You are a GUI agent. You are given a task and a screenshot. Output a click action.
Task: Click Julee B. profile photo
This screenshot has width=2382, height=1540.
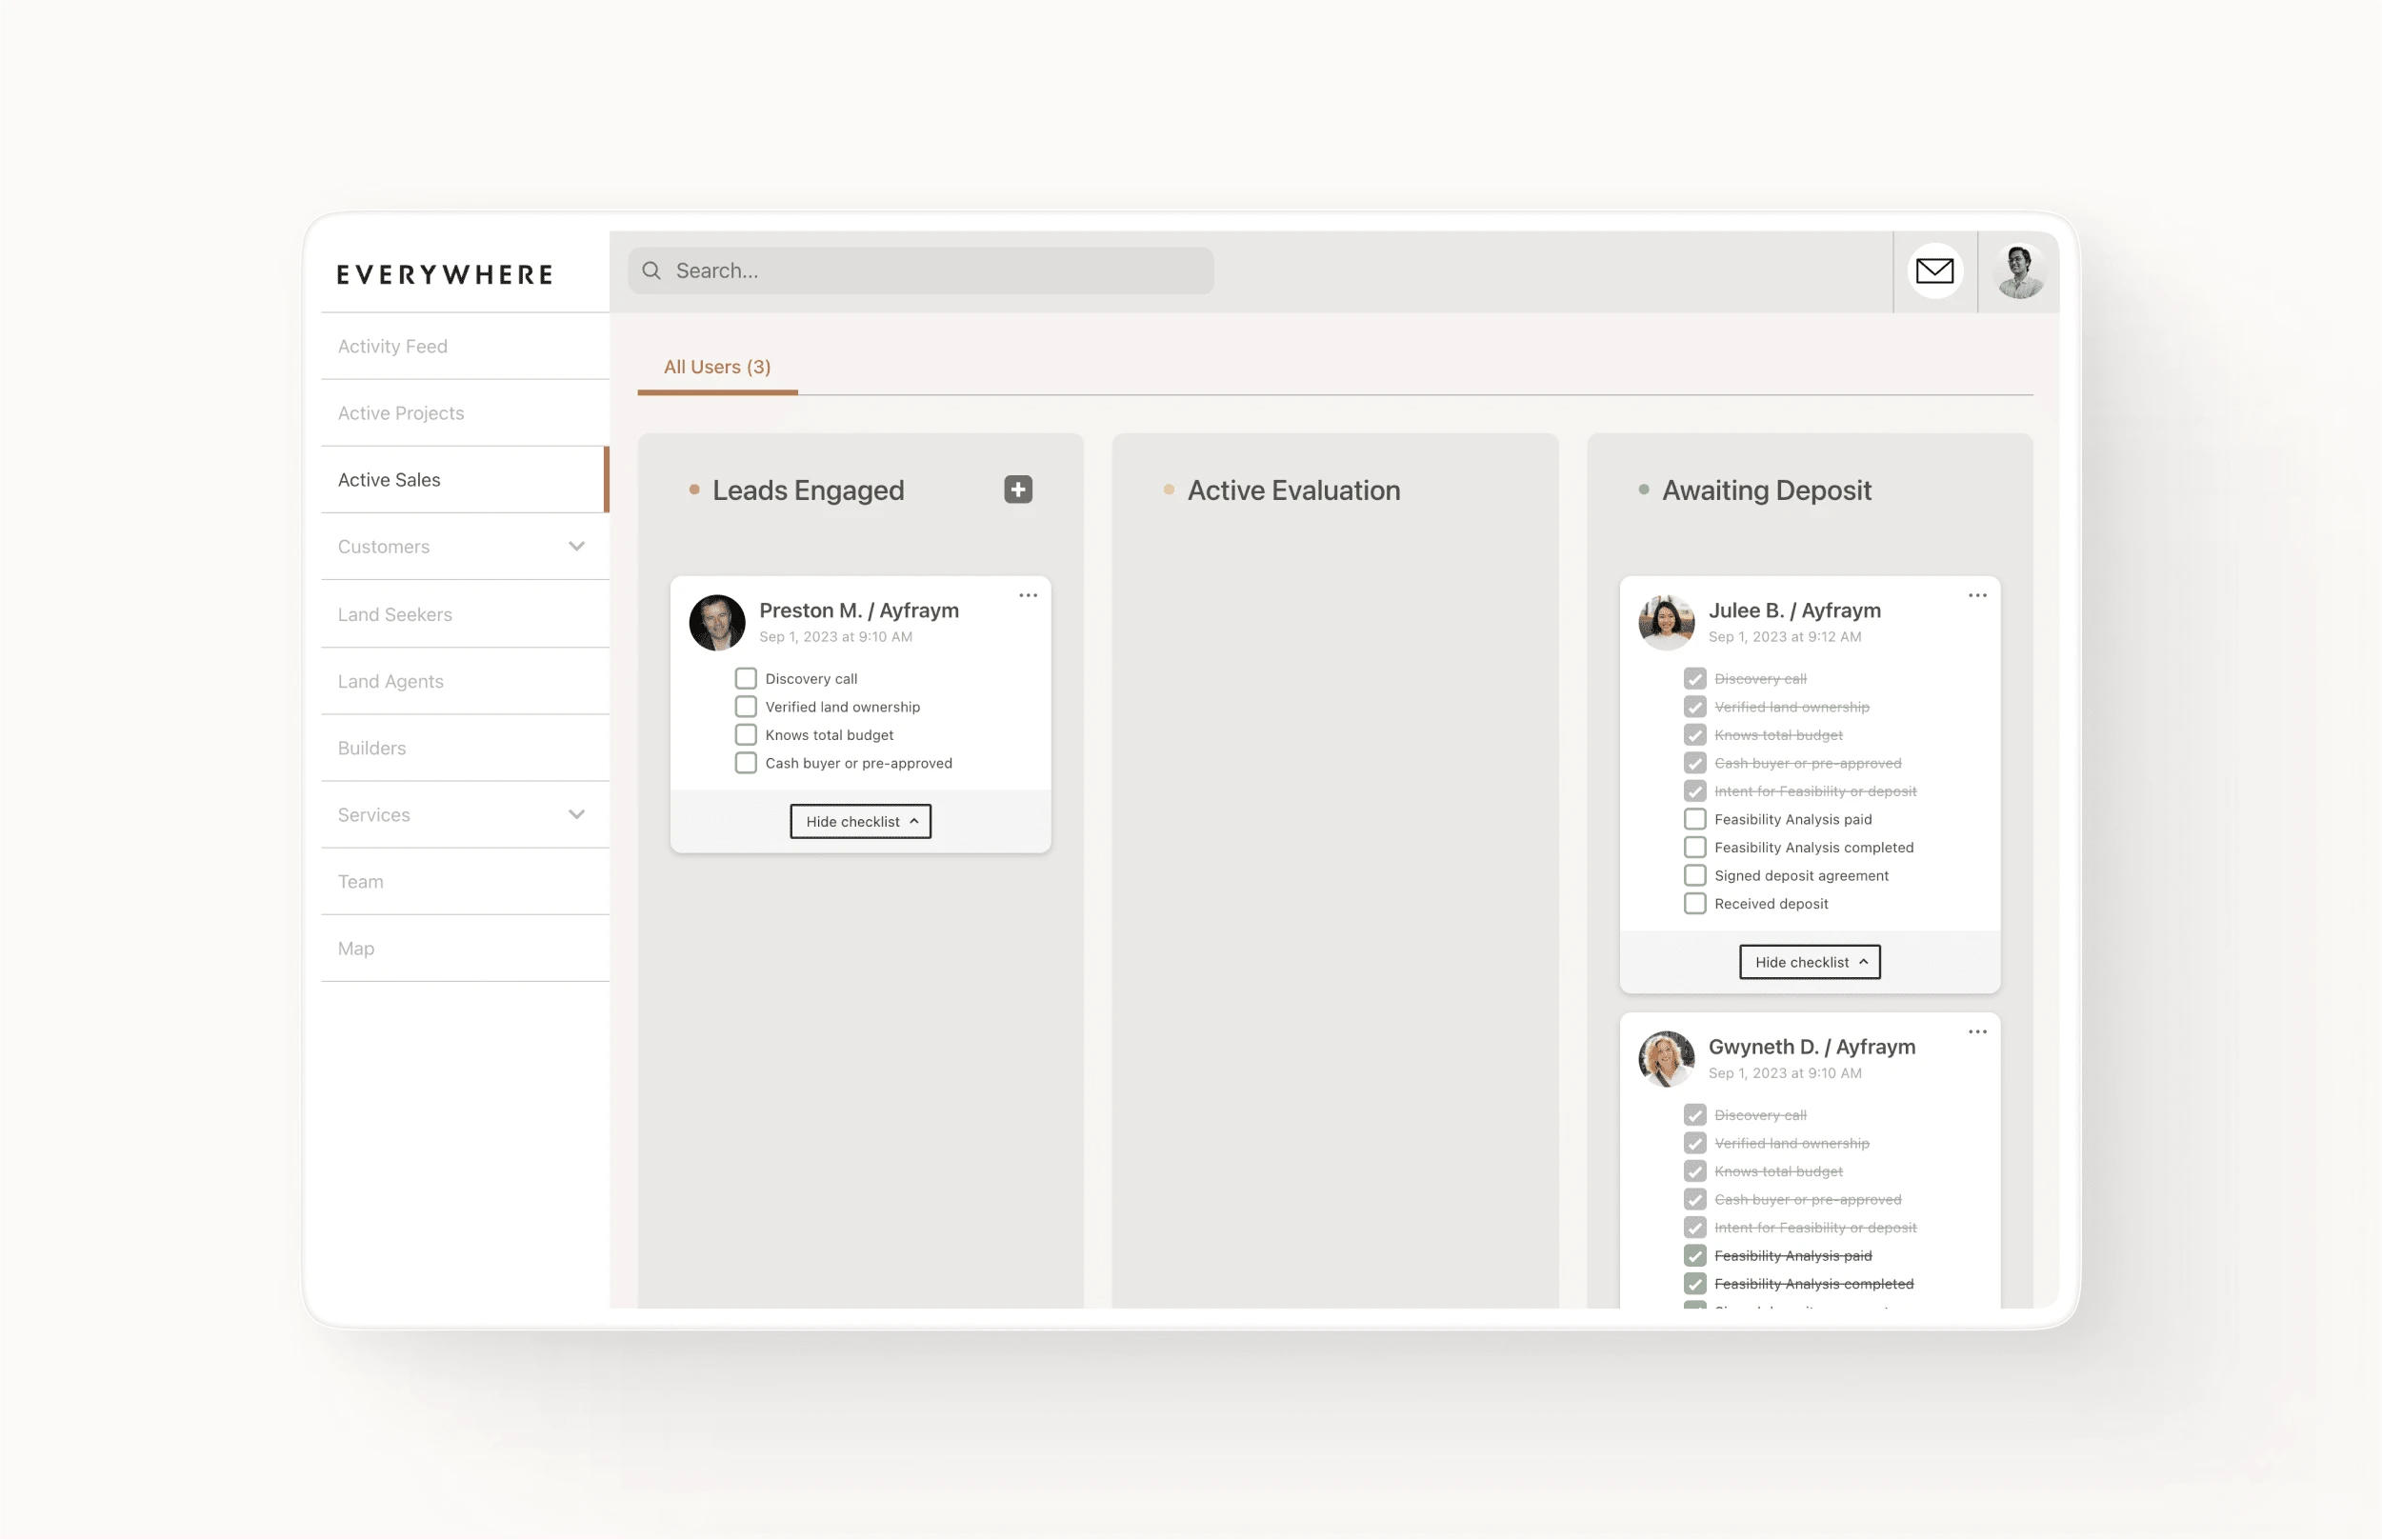[1665, 623]
